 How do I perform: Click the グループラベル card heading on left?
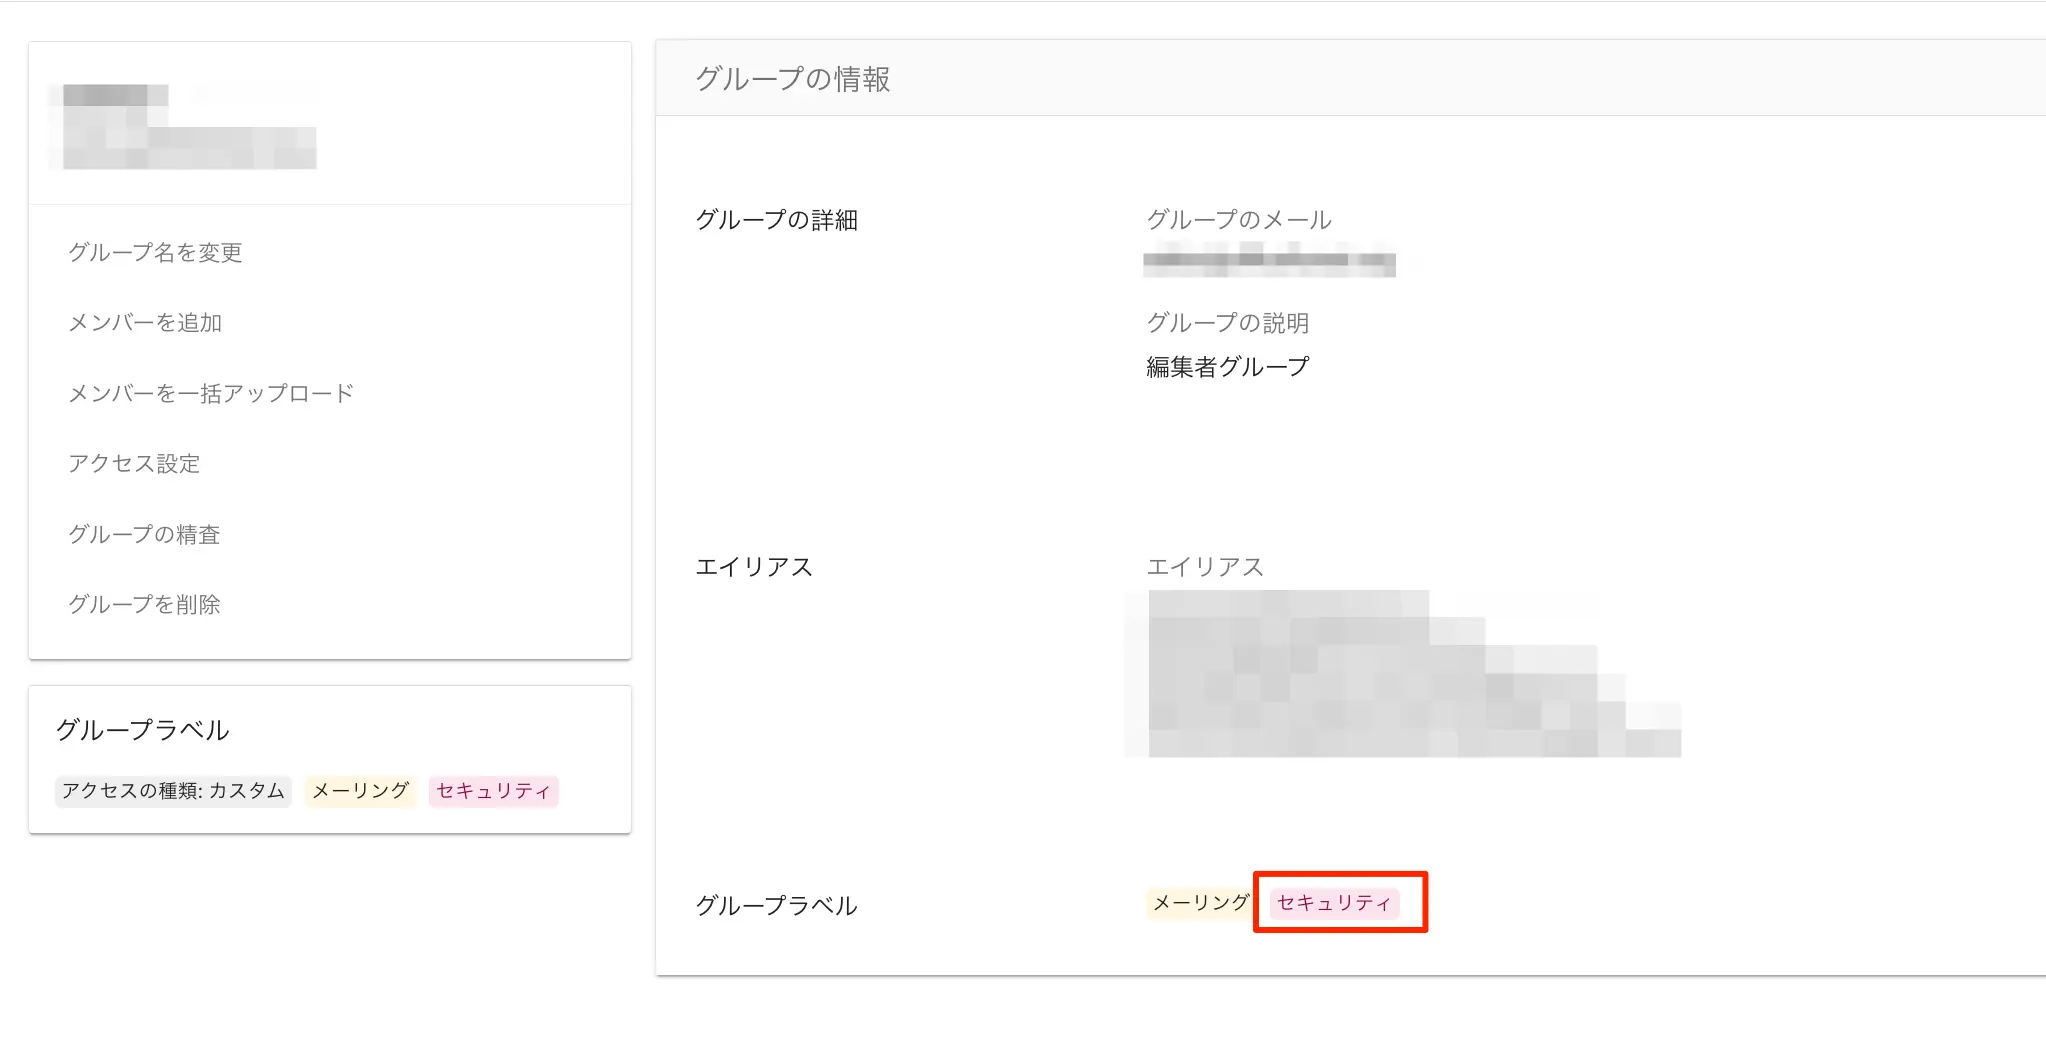143,730
